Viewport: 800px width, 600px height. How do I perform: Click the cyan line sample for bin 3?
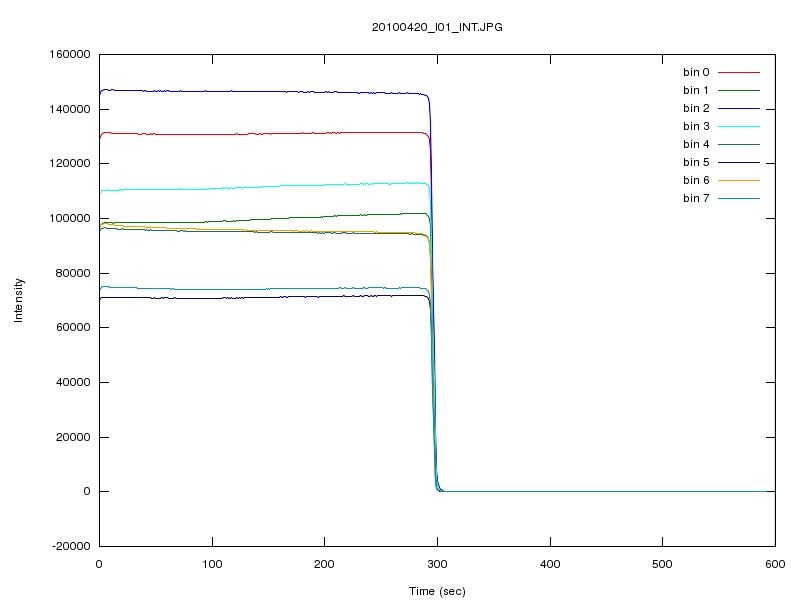pyautogui.click(x=739, y=126)
